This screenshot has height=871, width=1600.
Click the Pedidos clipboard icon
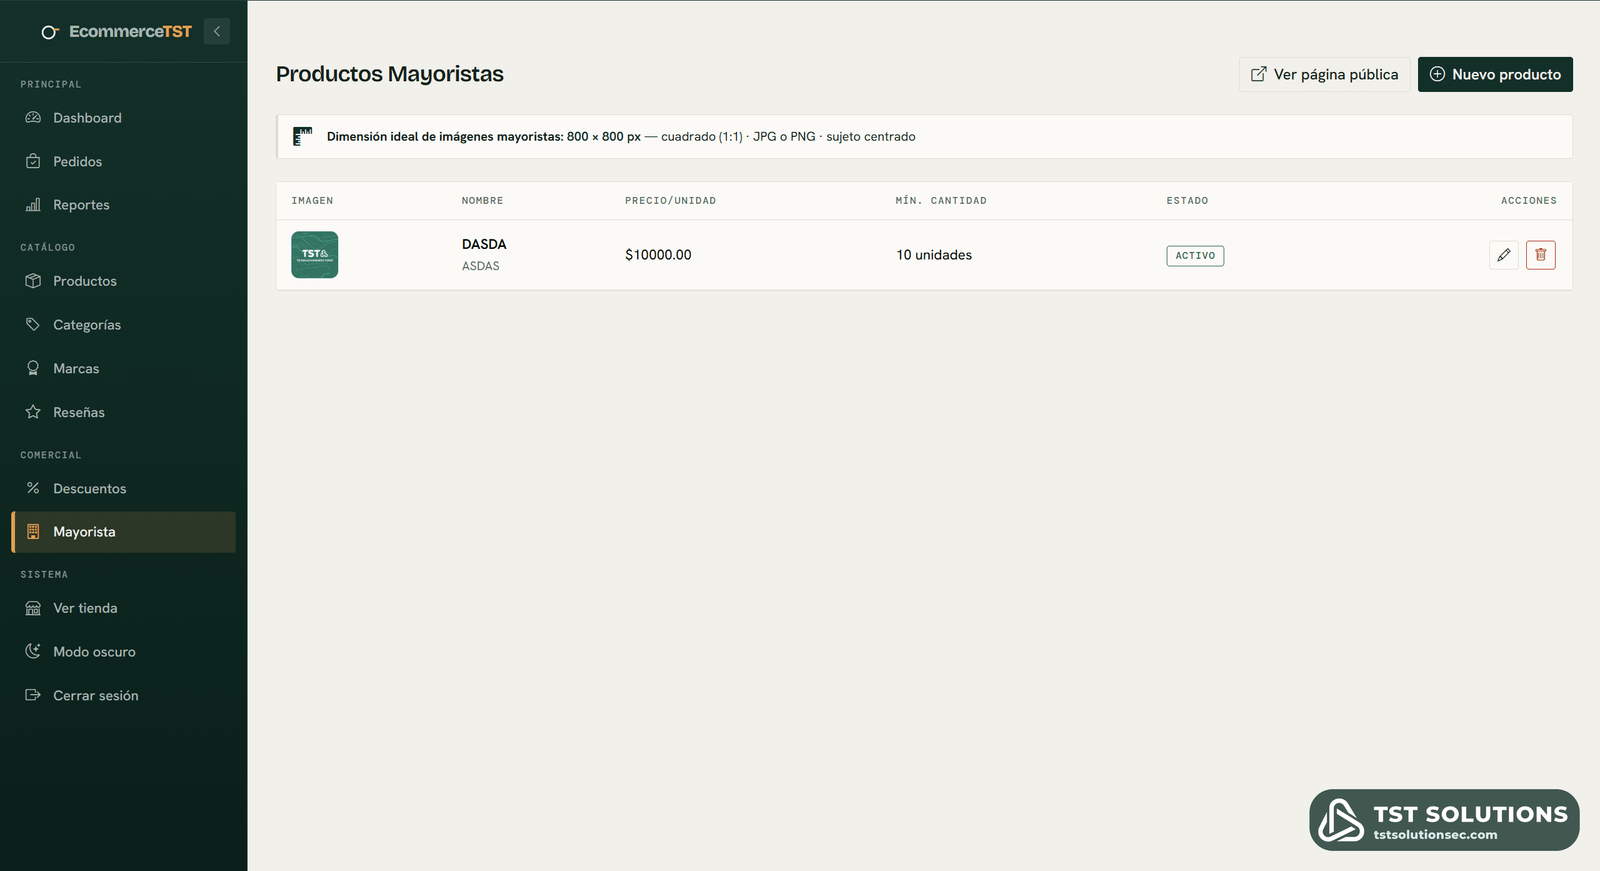coord(33,161)
